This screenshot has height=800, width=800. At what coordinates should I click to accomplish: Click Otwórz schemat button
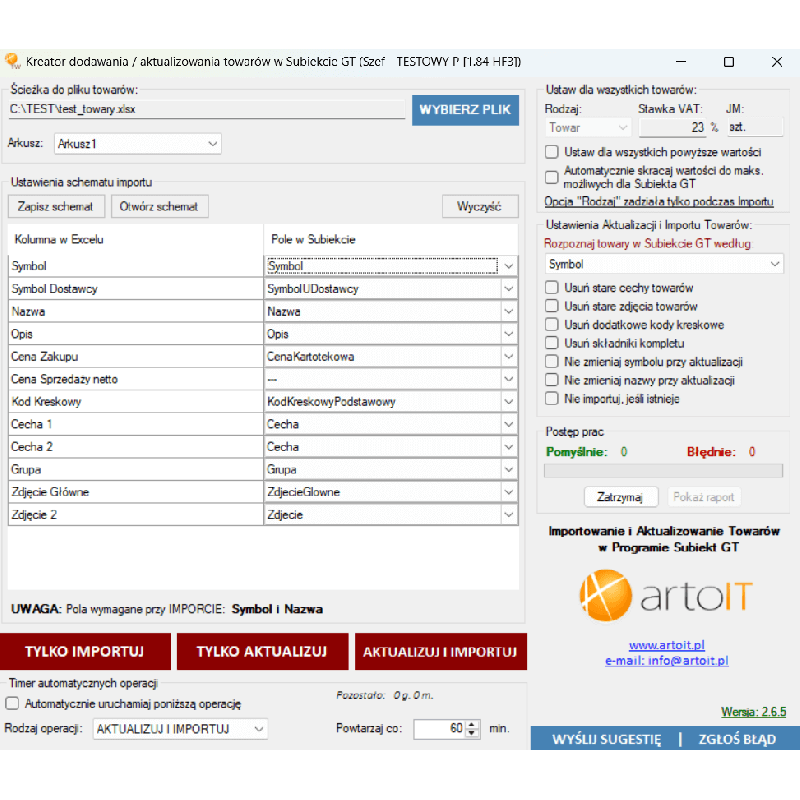[159, 207]
